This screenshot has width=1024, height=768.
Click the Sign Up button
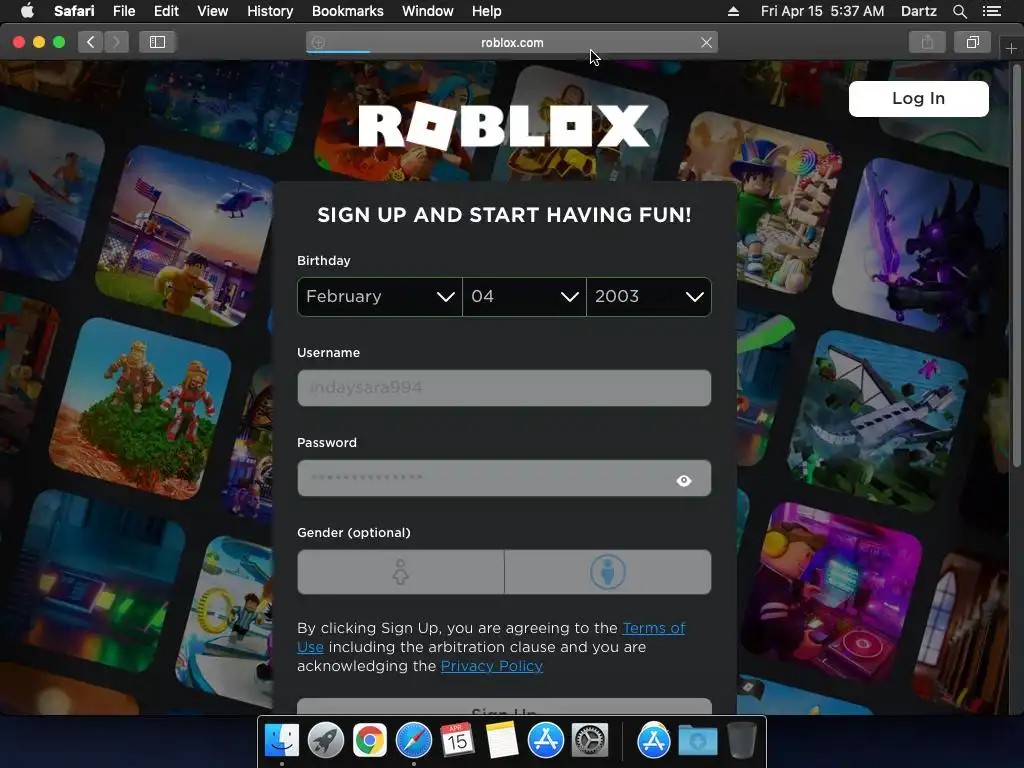point(504,707)
